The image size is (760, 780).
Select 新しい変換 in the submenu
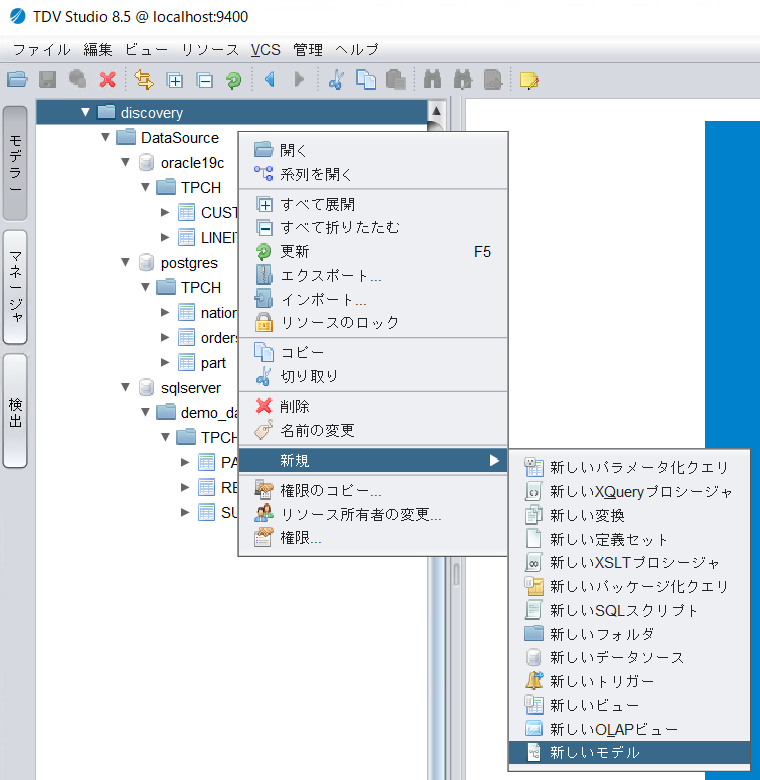(629, 515)
